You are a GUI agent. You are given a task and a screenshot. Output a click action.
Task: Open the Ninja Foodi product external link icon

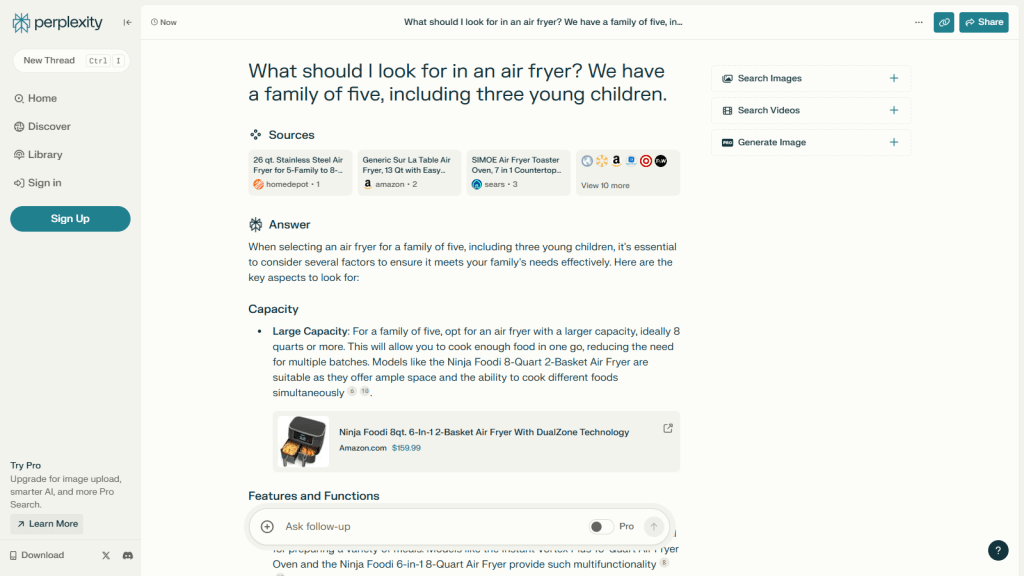coord(668,428)
